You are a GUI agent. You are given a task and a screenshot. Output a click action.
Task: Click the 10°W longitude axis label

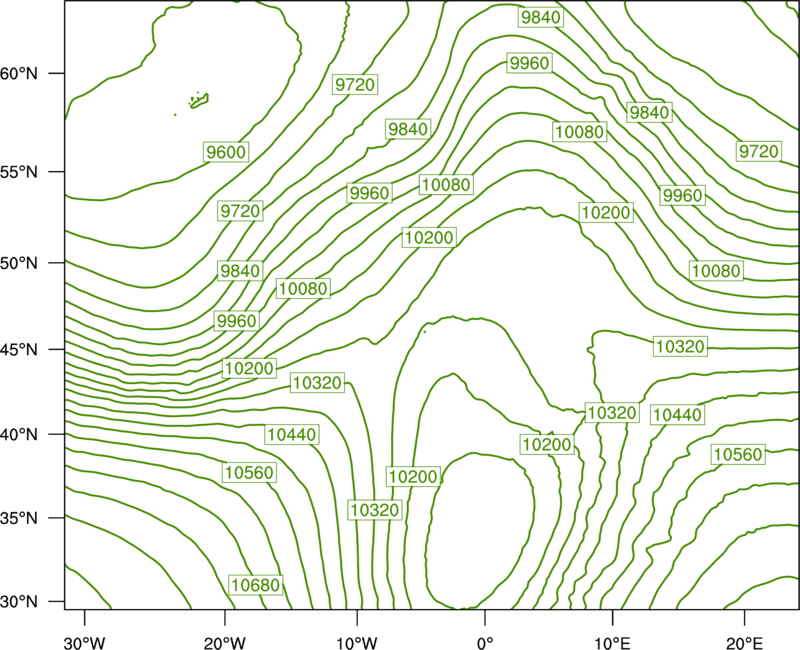pos(357,643)
